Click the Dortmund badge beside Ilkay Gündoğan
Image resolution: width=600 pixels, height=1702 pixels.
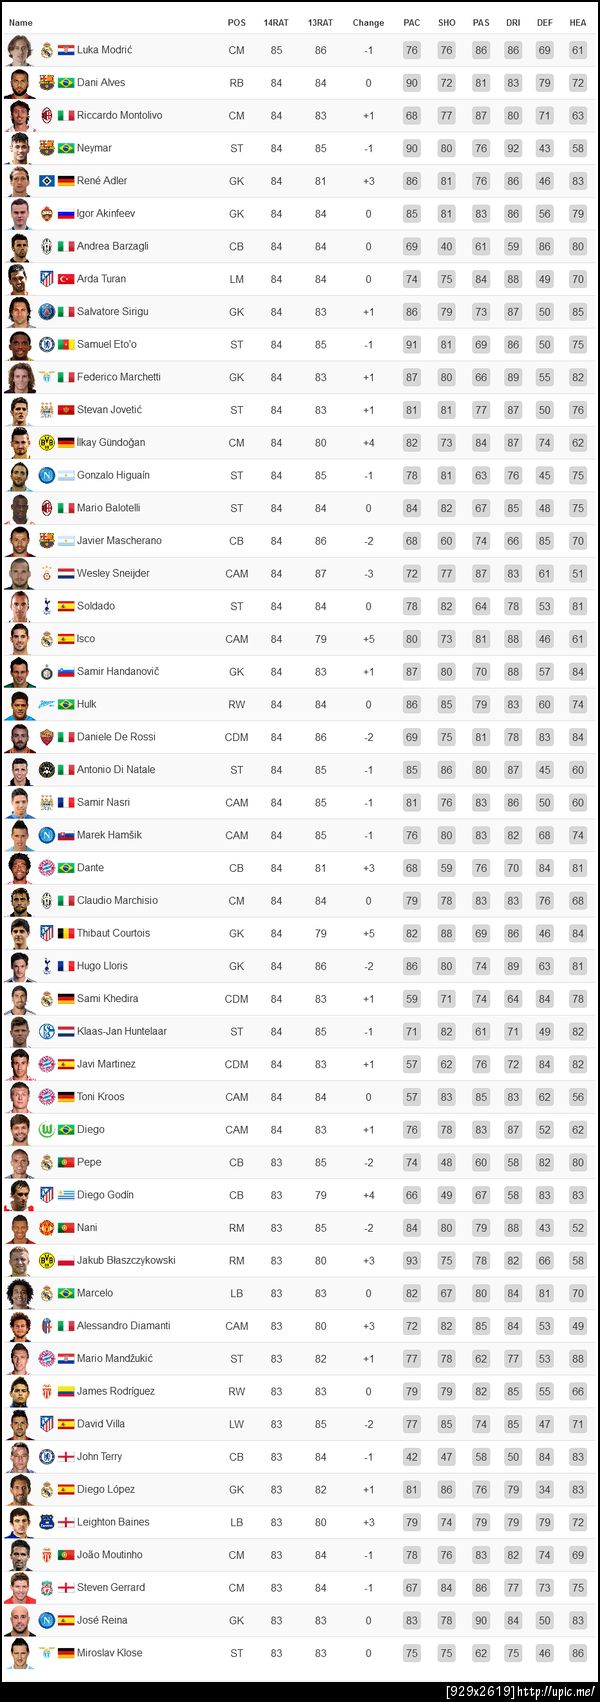point(46,442)
